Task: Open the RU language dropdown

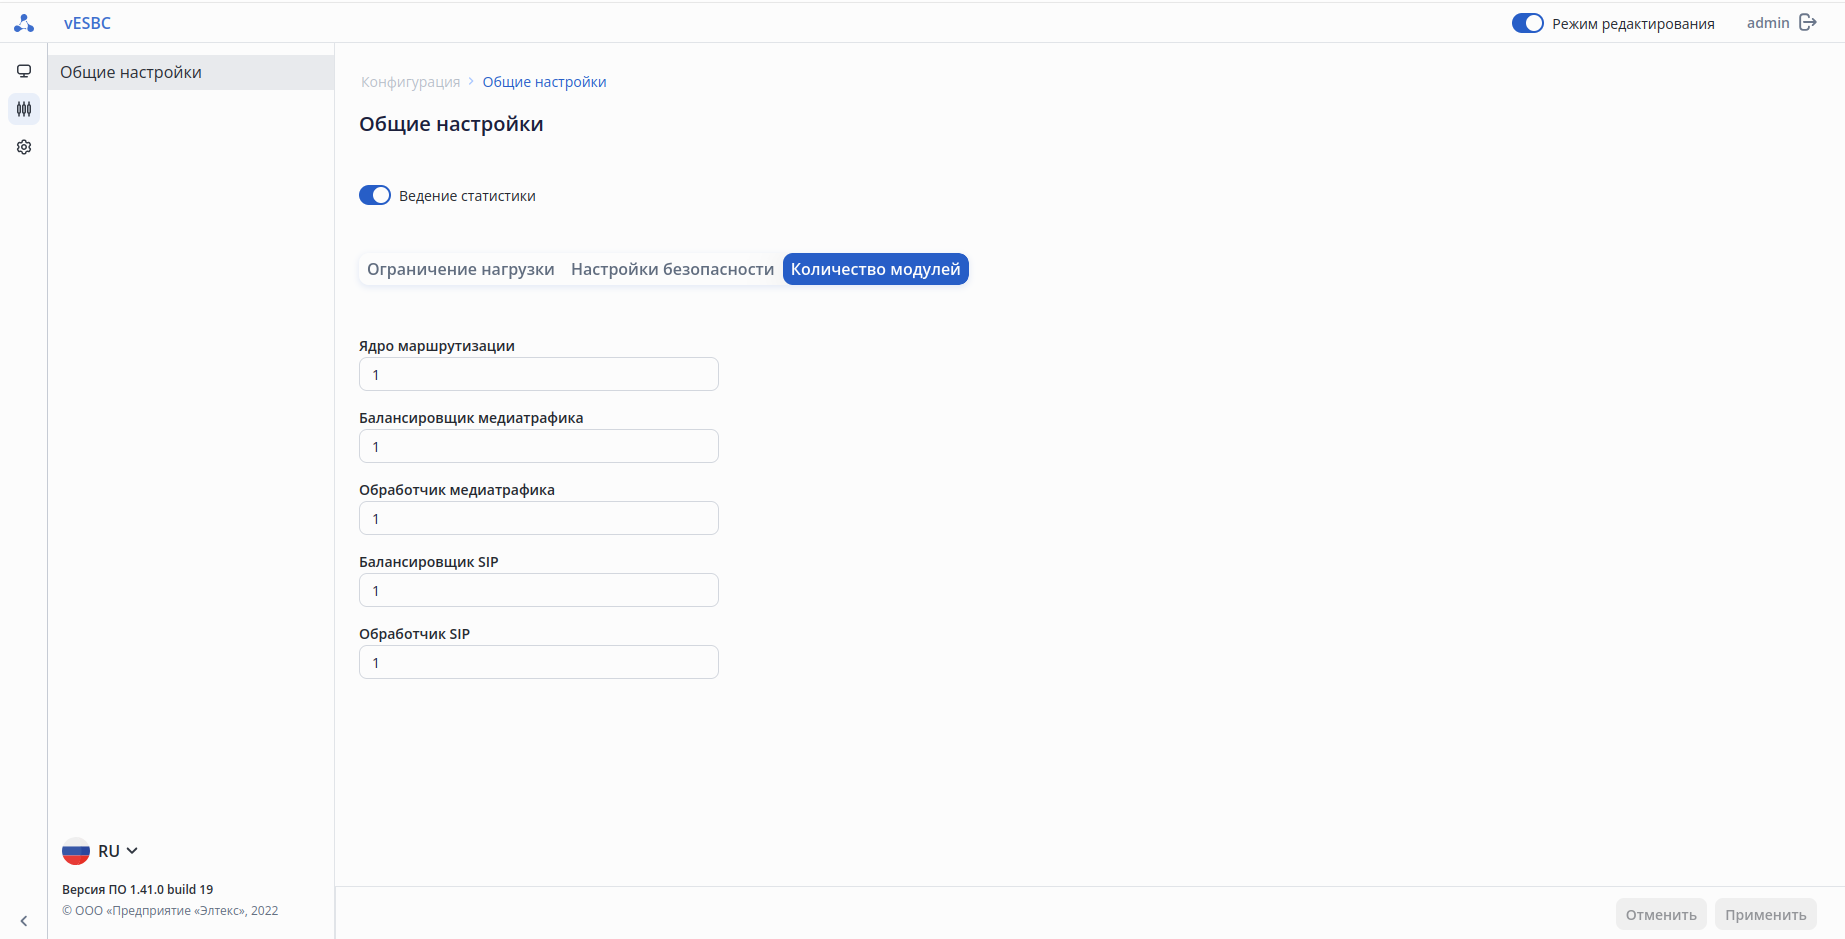Action: click(118, 851)
